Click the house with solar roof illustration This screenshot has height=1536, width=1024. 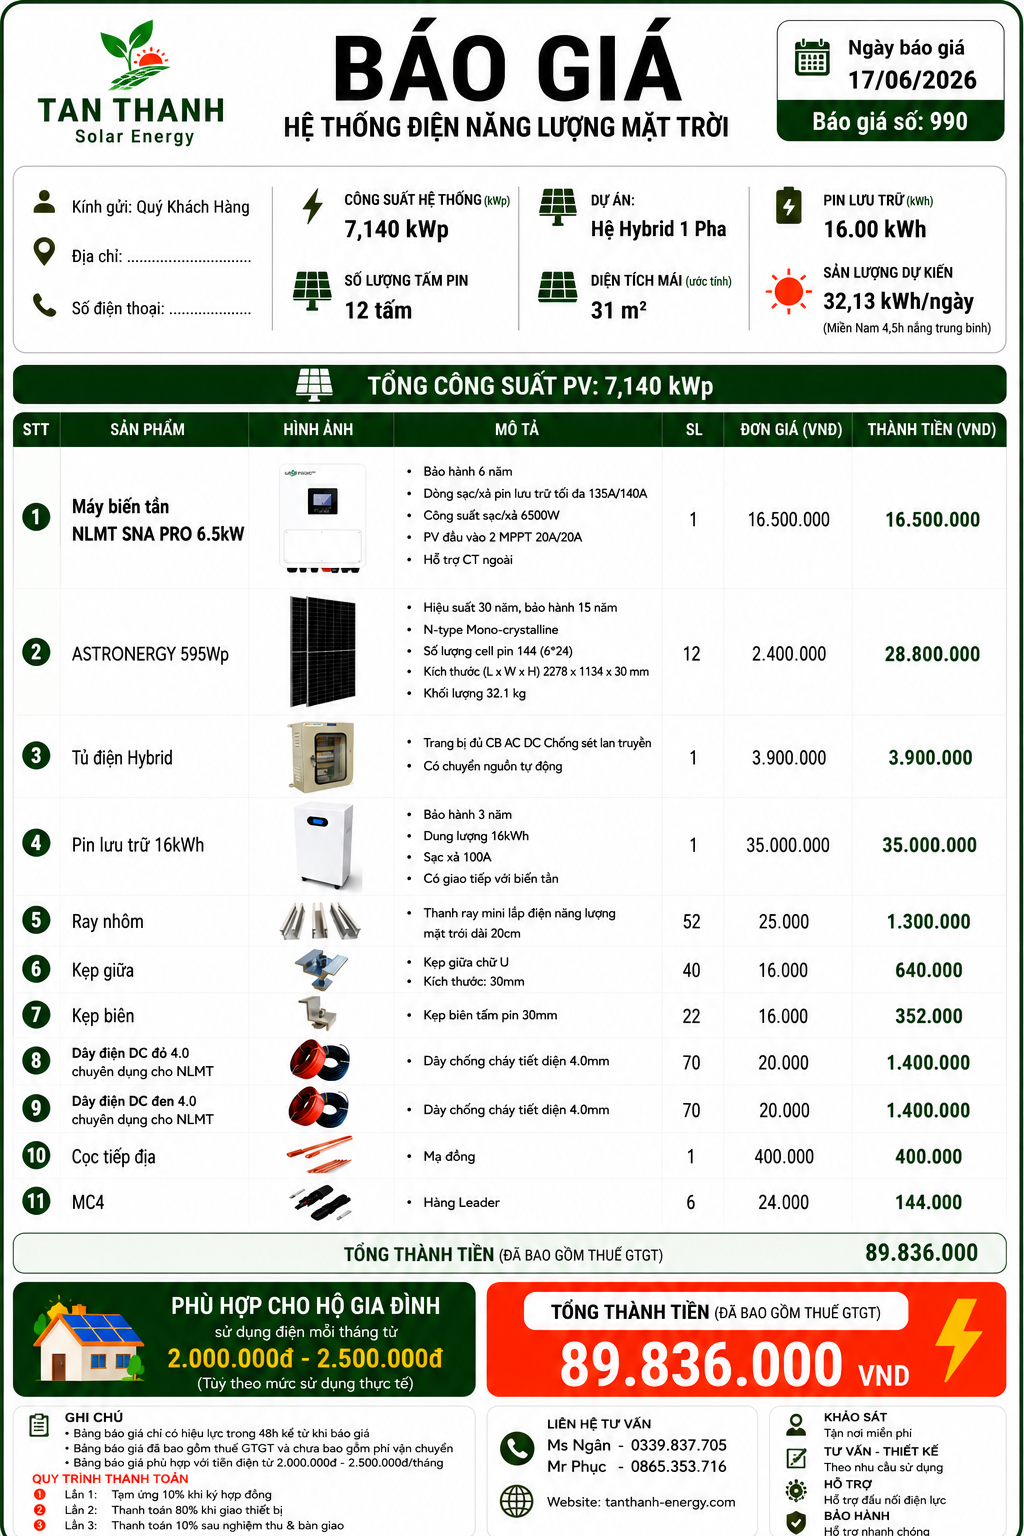88,1340
